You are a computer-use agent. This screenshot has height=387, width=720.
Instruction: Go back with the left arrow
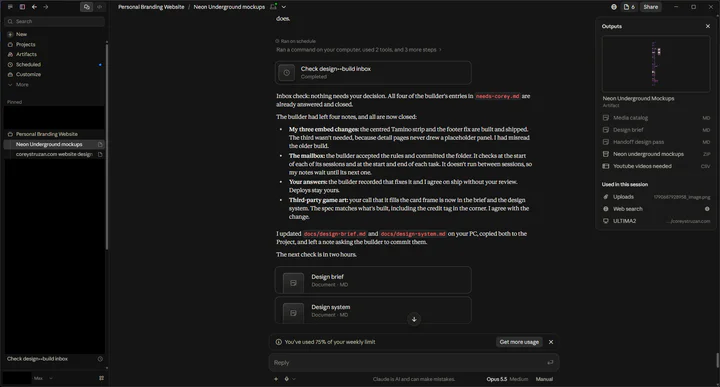34,7
